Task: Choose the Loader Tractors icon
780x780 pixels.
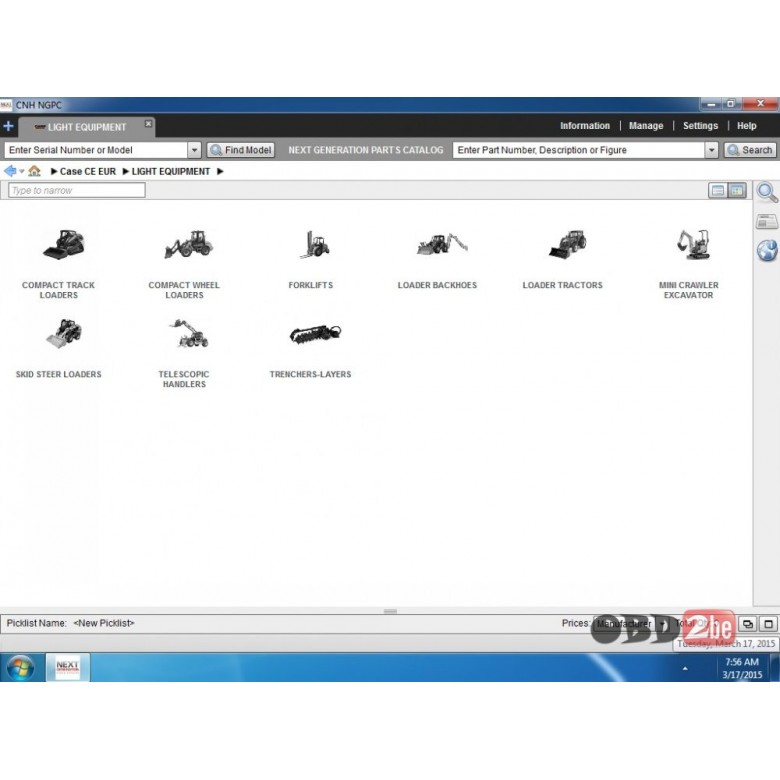Action: click(x=568, y=244)
